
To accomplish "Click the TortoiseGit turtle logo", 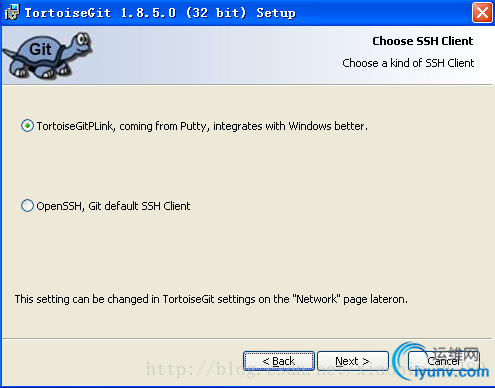I will [47, 55].
